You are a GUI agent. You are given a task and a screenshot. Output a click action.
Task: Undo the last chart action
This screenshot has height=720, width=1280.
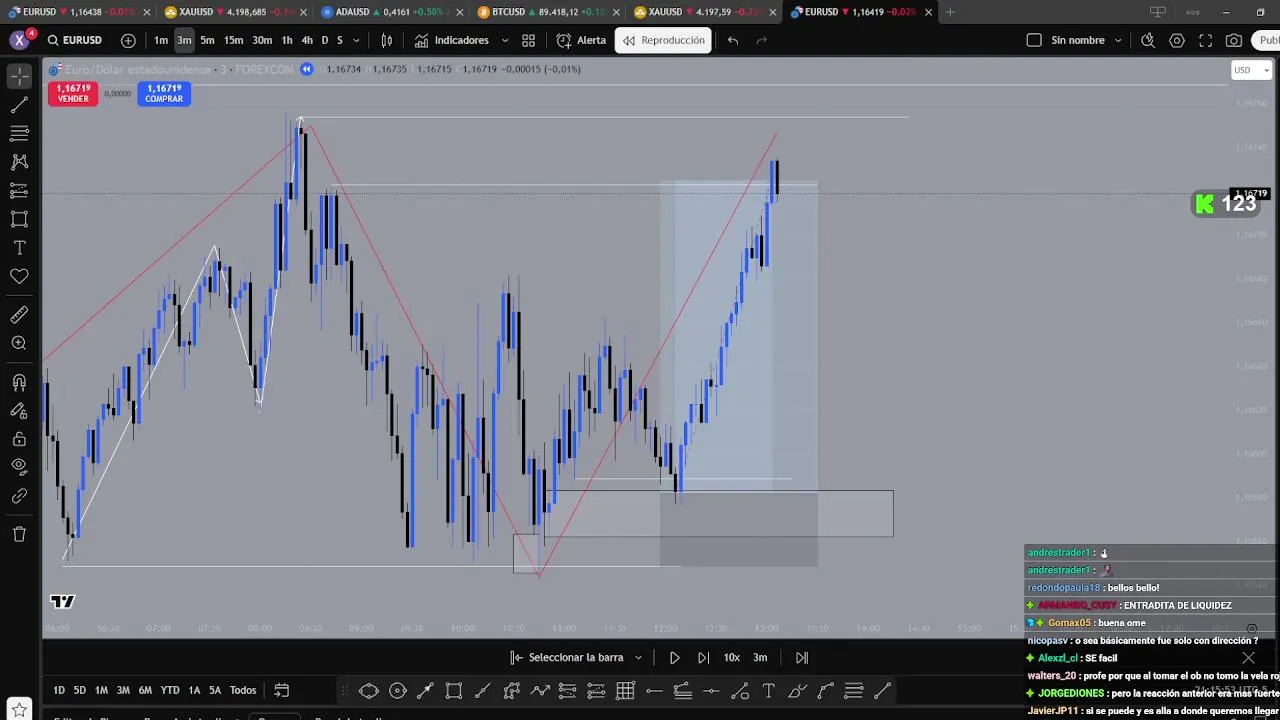(x=733, y=40)
